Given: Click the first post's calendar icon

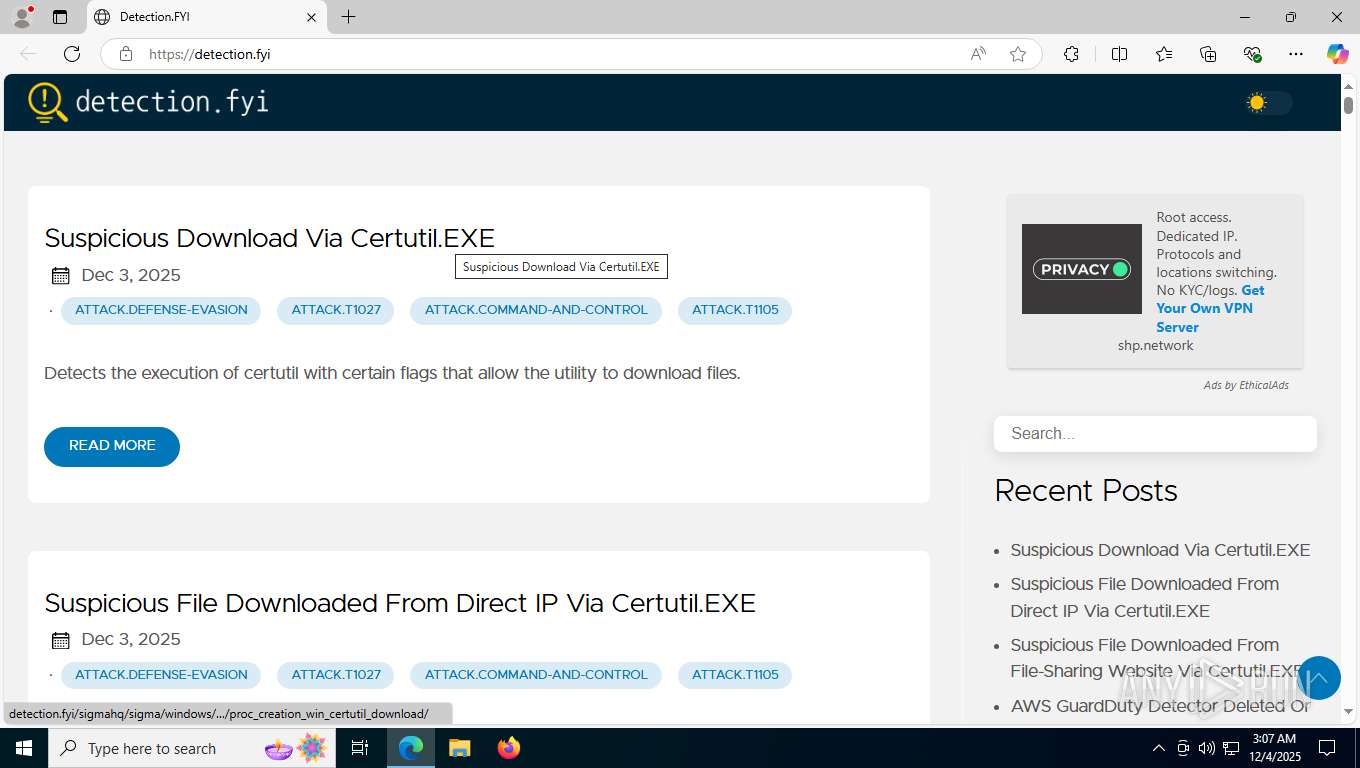Looking at the screenshot, I should 61,276.
